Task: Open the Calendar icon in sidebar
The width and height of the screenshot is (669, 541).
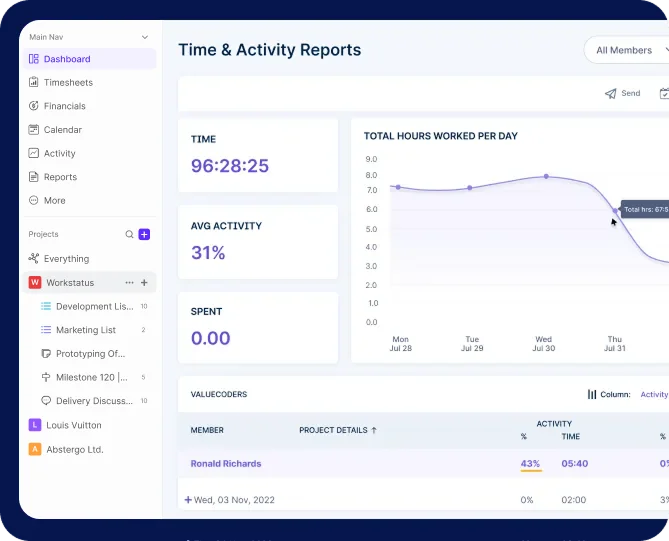Action: click(x=34, y=130)
